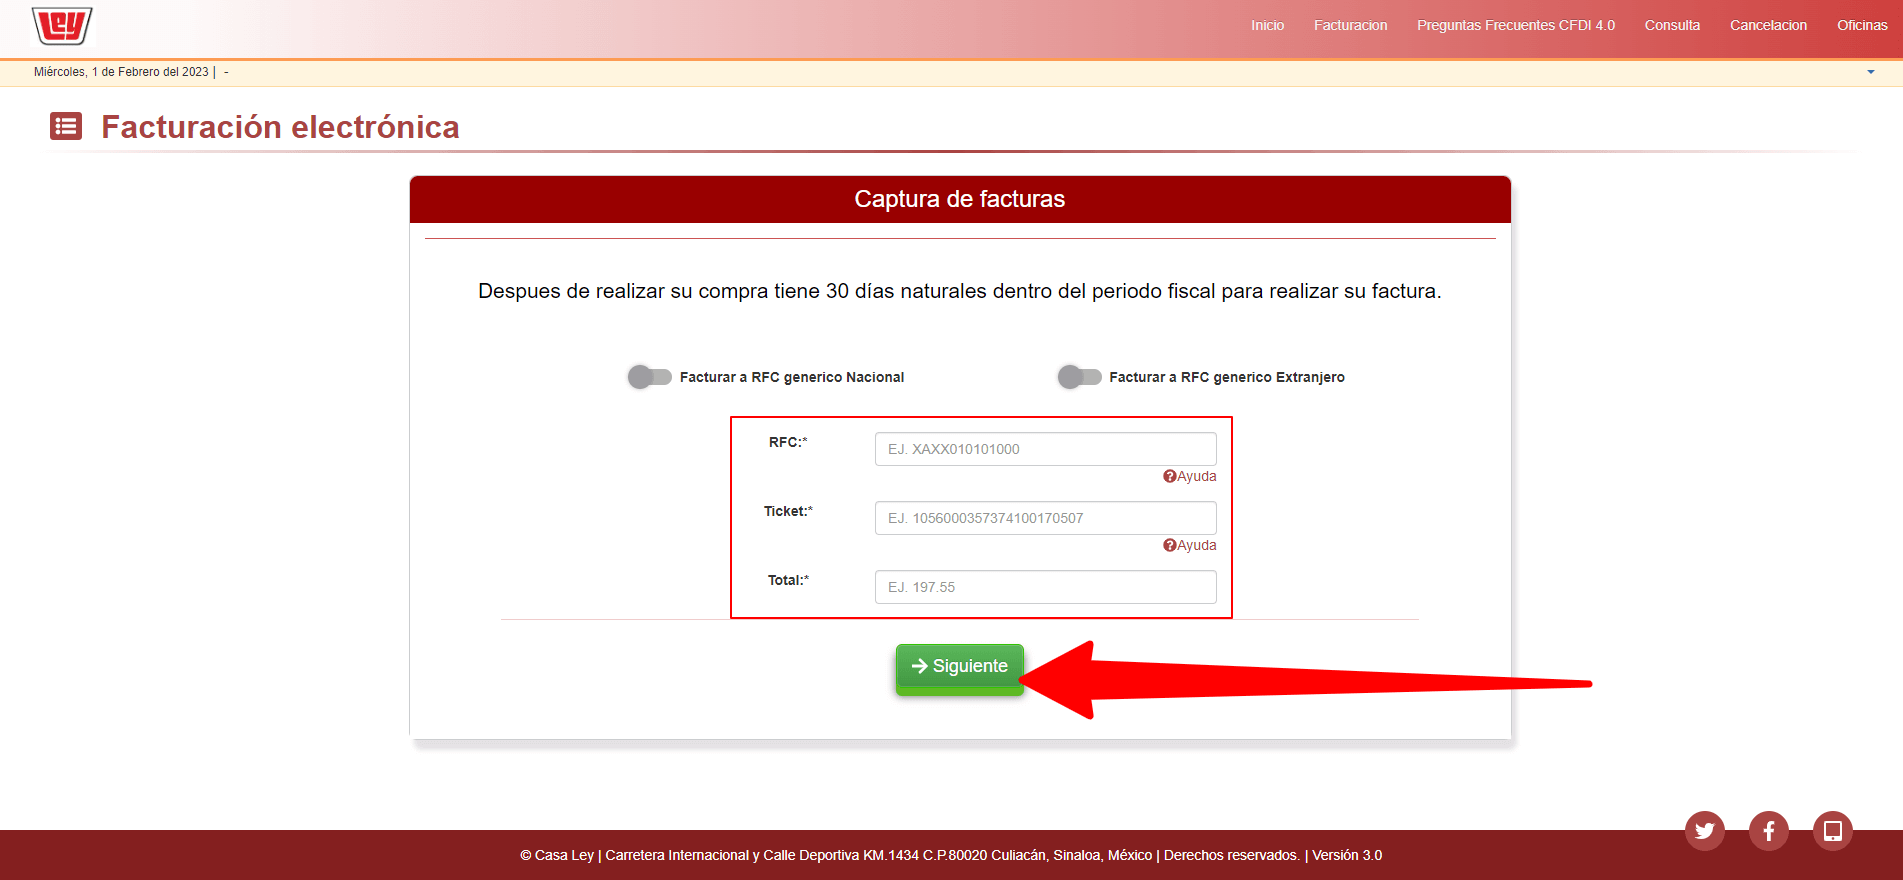Click the Ayuda help icon under Ticket
This screenshot has width=1903, height=880.
pos(1169,546)
